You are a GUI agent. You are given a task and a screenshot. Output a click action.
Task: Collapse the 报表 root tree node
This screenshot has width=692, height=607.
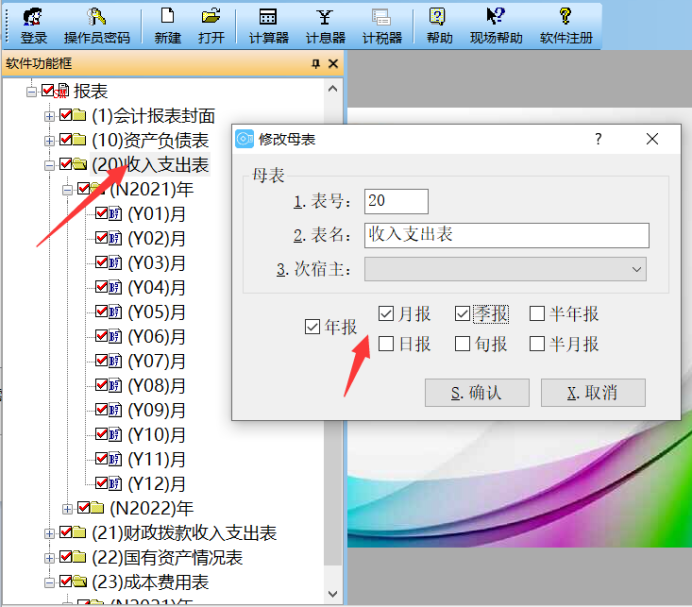(x=31, y=92)
